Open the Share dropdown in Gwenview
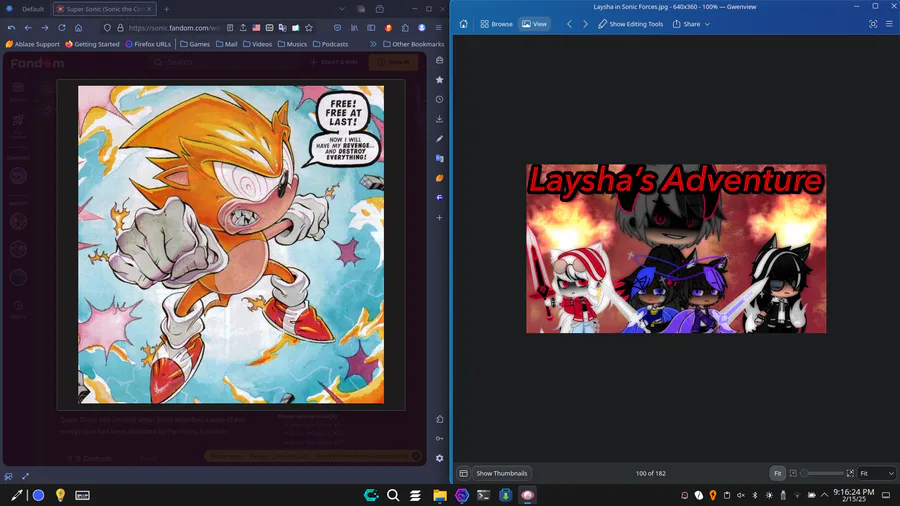900x506 pixels. (x=691, y=24)
